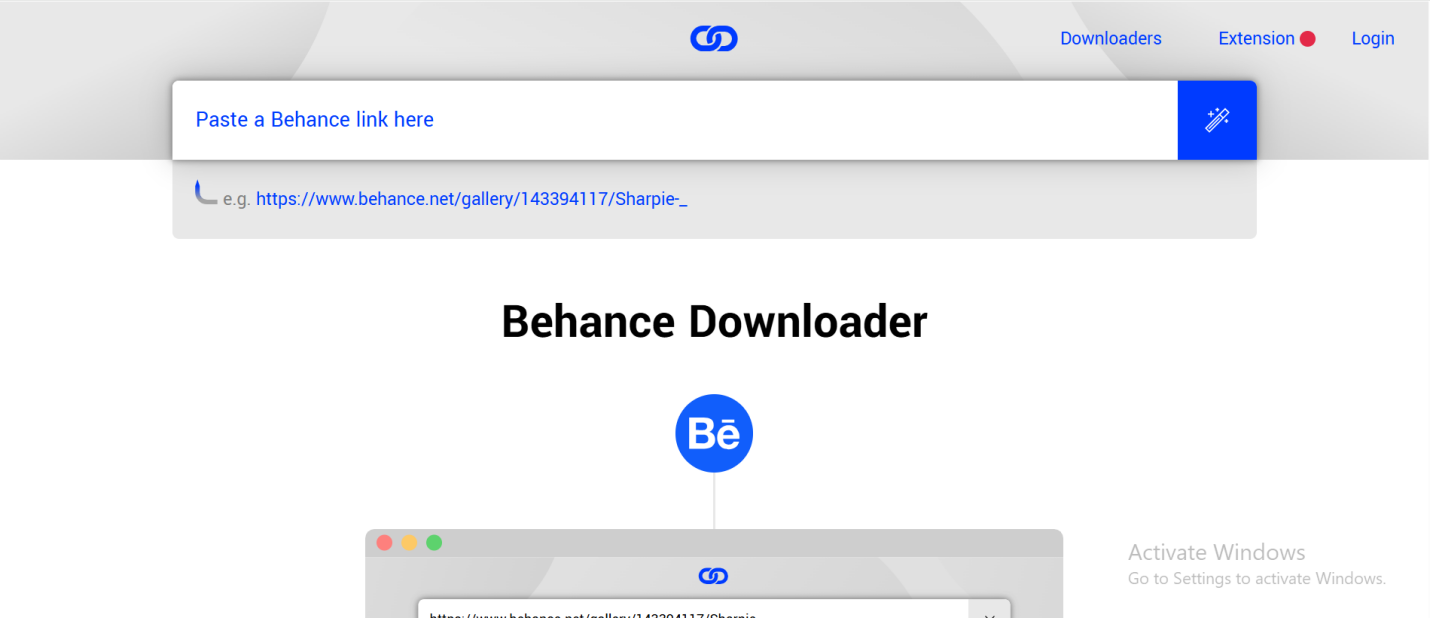Click the red traffic-light dot in the mockup
Viewport: 1430px width, 618px height.
(x=385, y=542)
